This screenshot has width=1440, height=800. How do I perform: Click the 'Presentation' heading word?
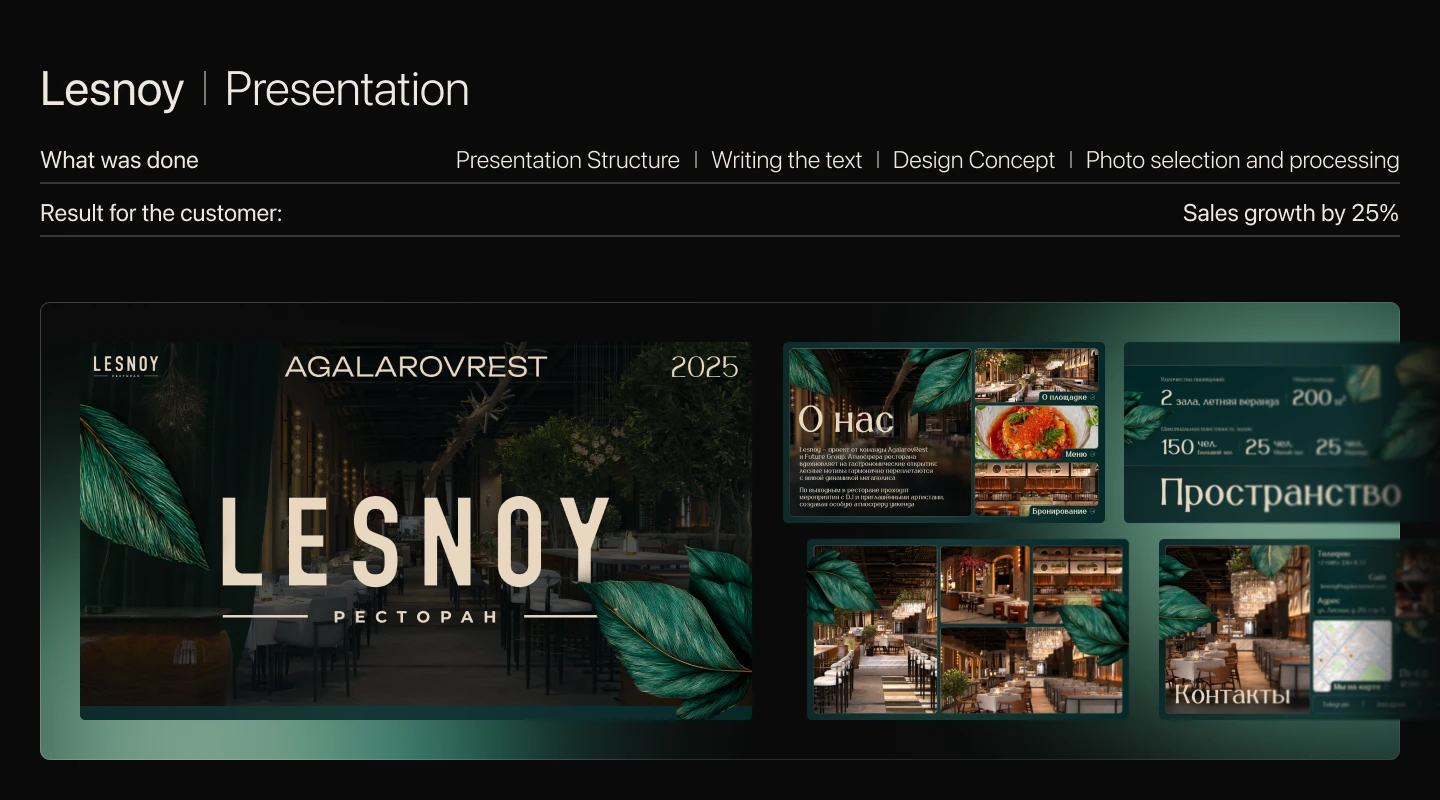tap(347, 90)
